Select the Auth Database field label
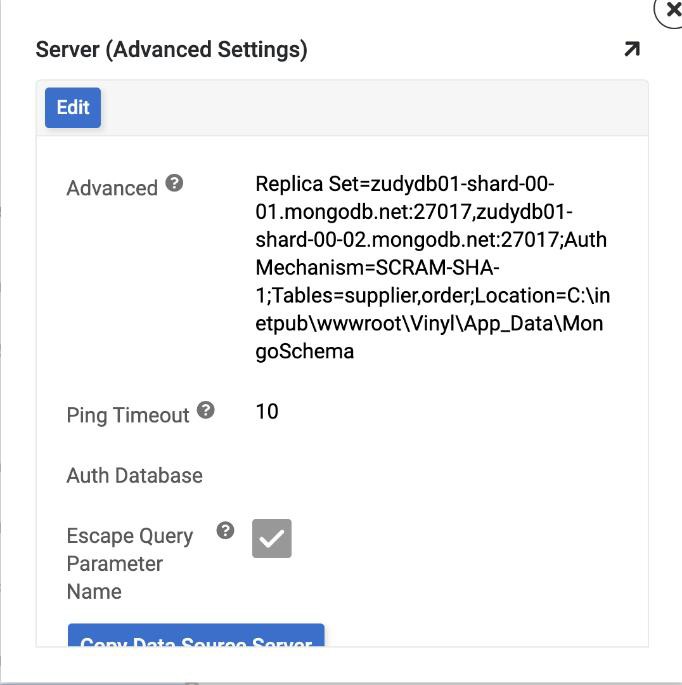The width and height of the screenshot is (682, 685). (134, 476)
